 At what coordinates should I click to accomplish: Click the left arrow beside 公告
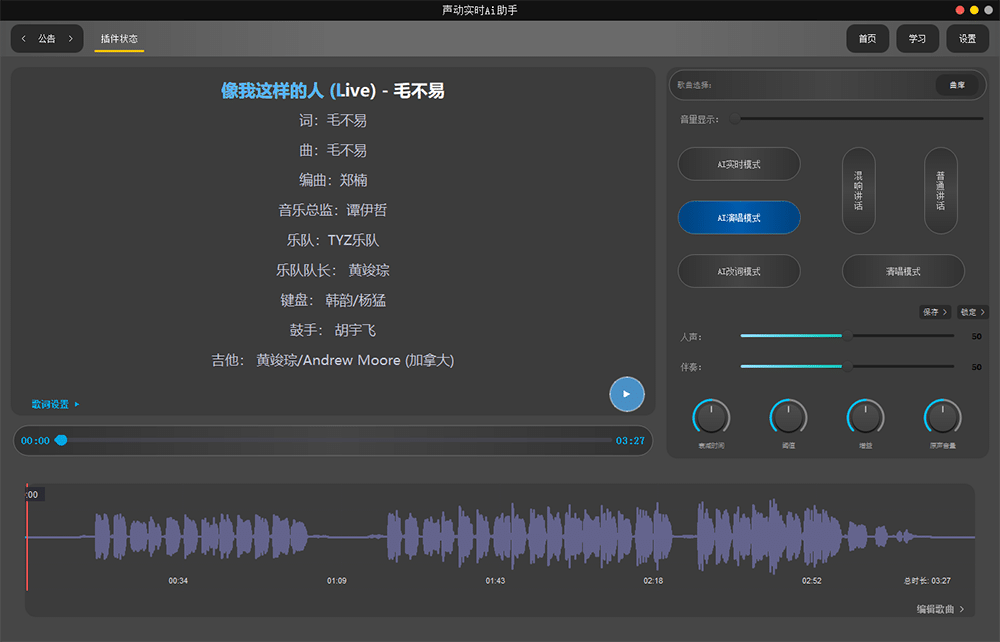click(24, 39)
